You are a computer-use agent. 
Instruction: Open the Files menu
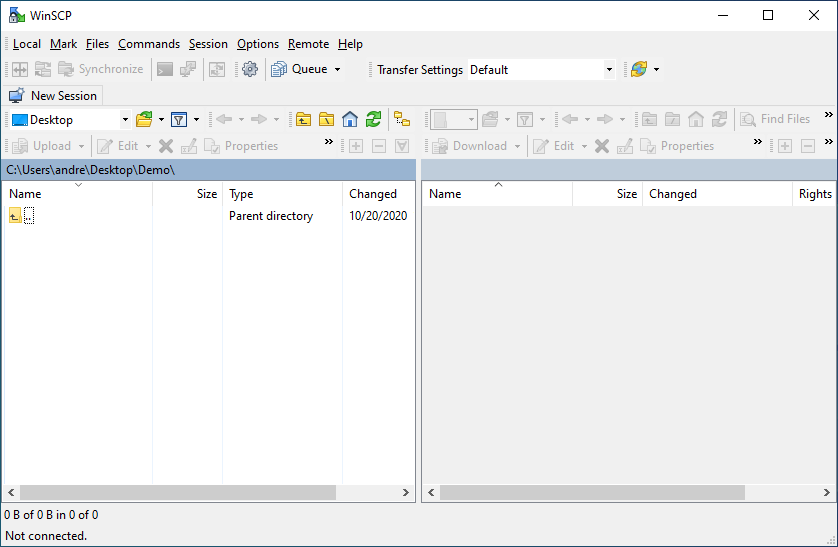click(97, 44)
